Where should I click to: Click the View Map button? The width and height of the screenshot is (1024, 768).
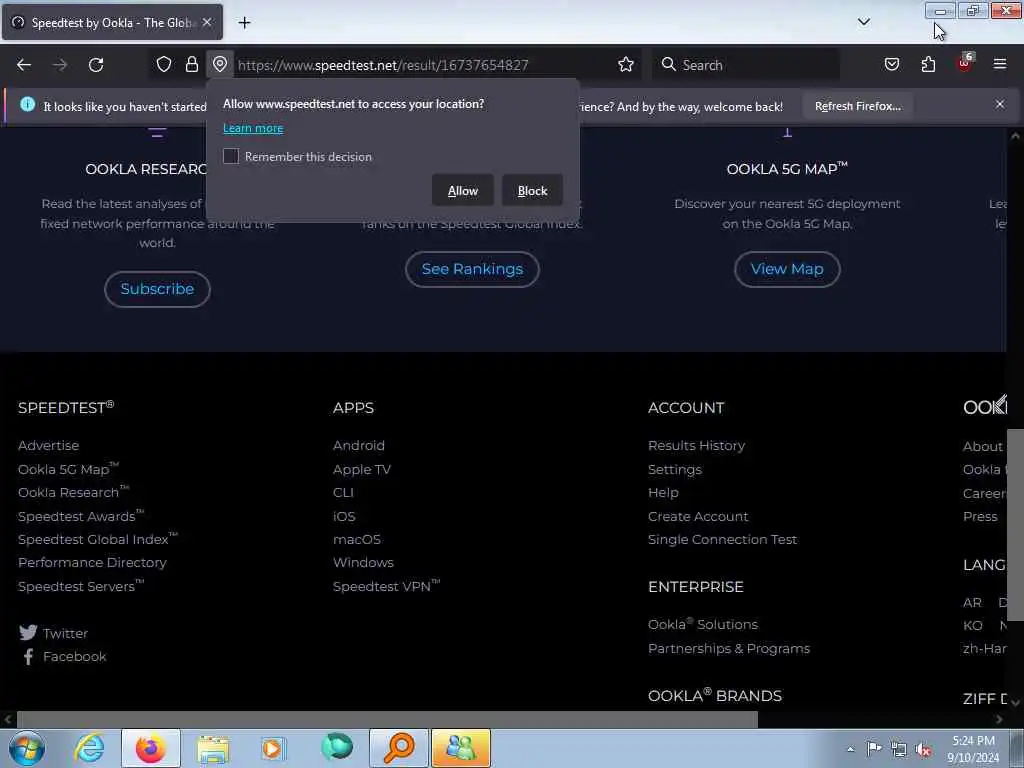coord(787,269)
